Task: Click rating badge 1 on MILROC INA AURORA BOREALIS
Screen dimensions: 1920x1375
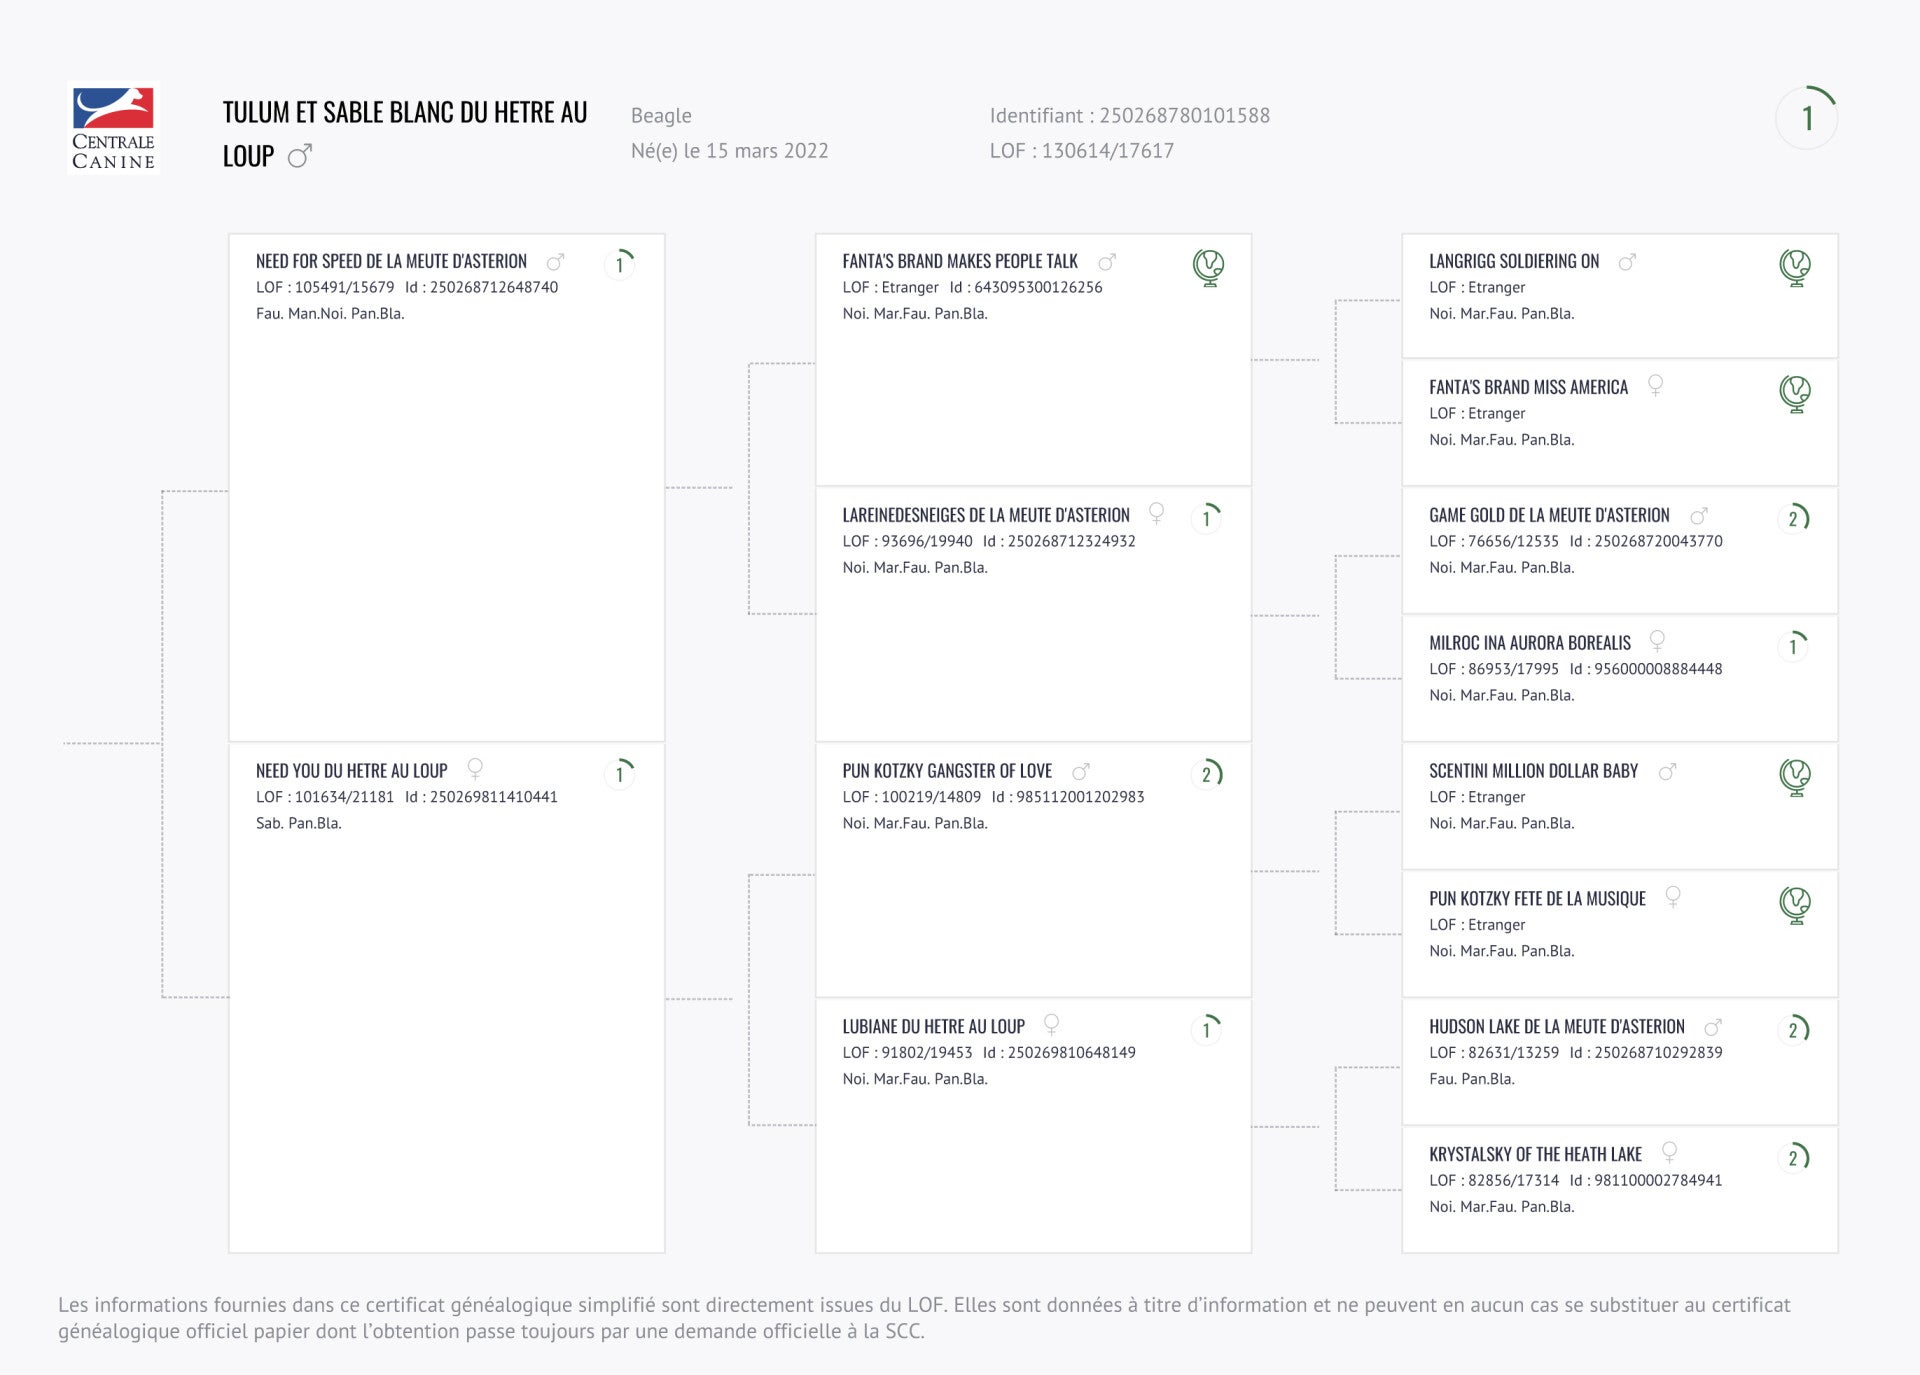Action: 1795,646
